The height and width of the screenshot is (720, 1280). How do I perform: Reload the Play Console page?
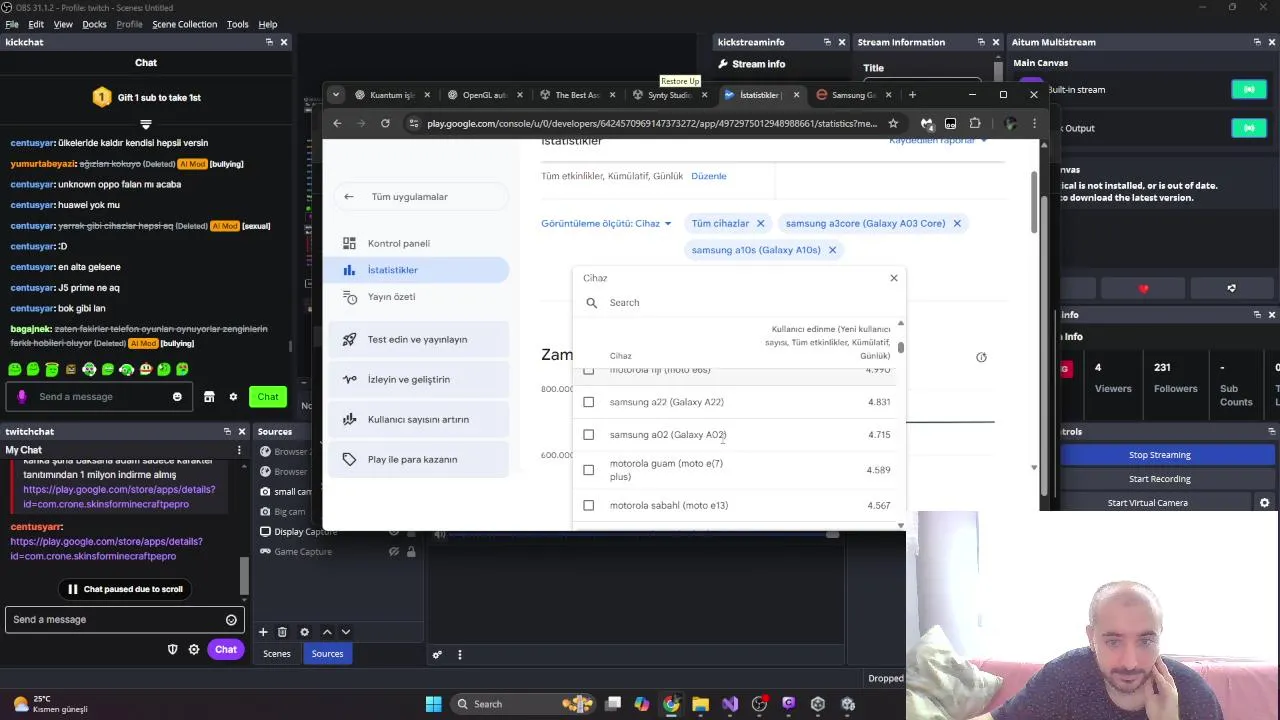tap(385, 123)
